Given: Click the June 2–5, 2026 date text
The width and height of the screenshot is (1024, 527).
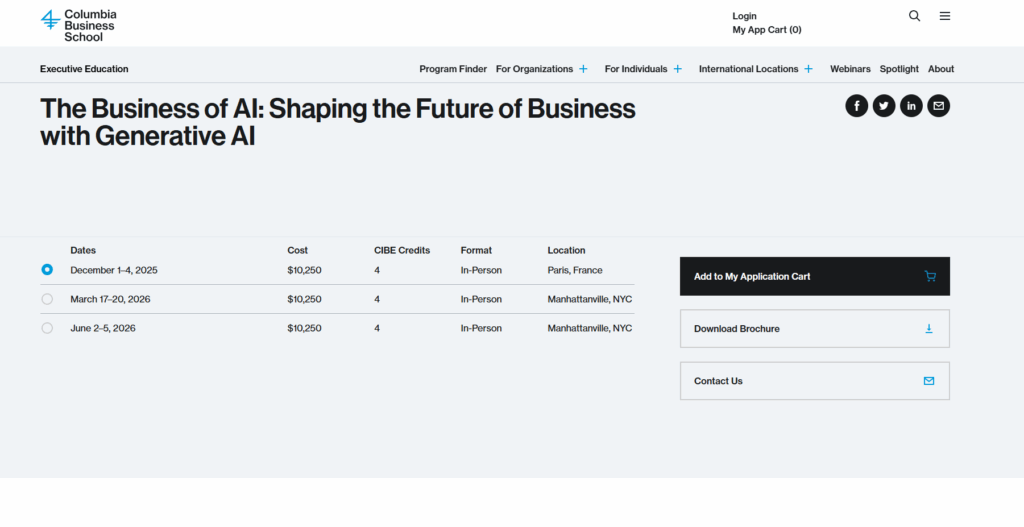Looking at the screenshot, I should tap(103, 328).
